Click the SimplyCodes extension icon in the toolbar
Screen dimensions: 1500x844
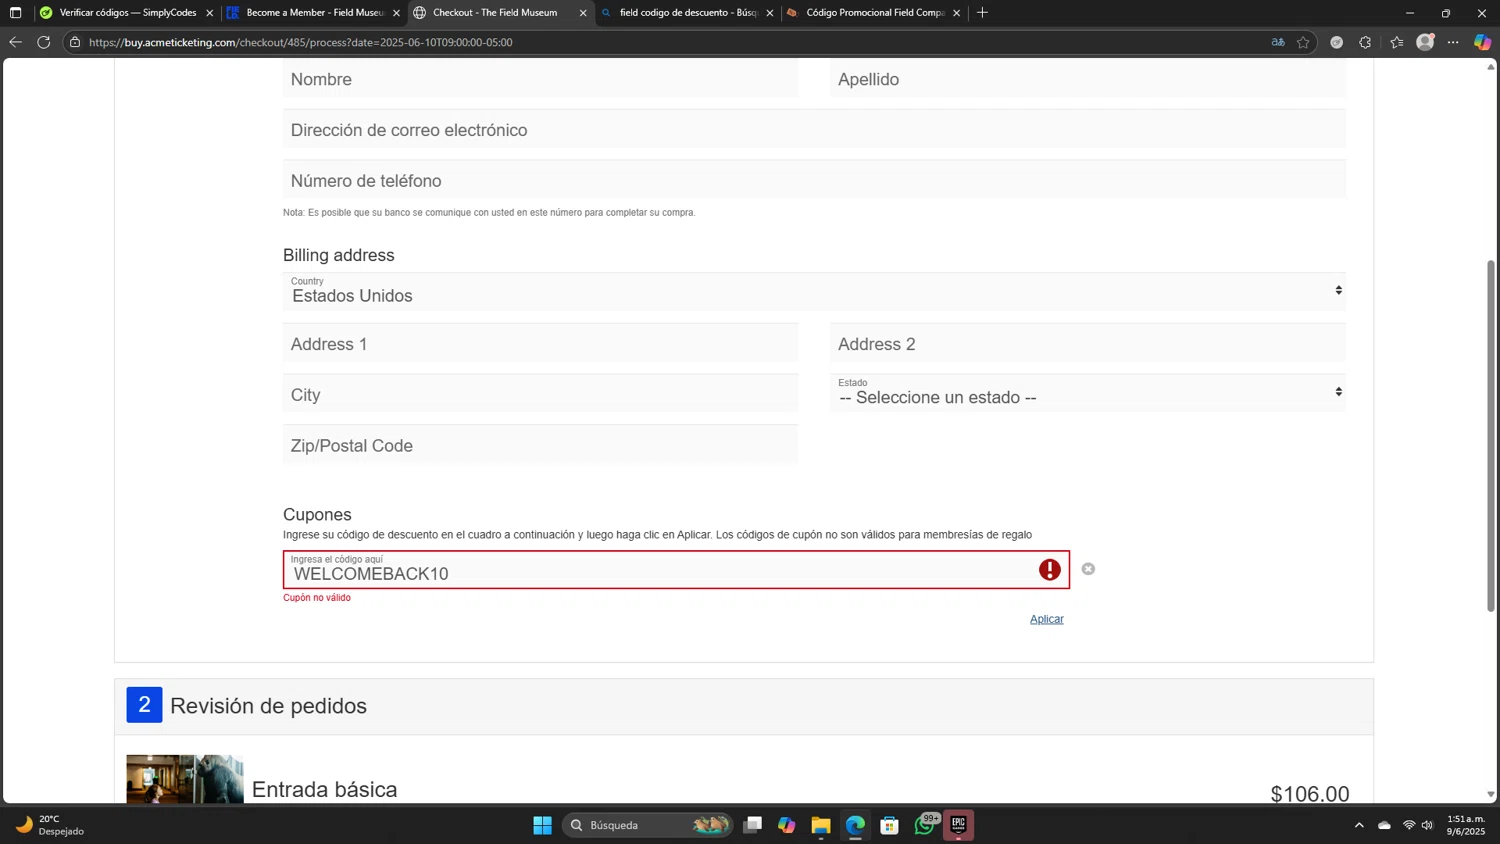[1336, 42]
